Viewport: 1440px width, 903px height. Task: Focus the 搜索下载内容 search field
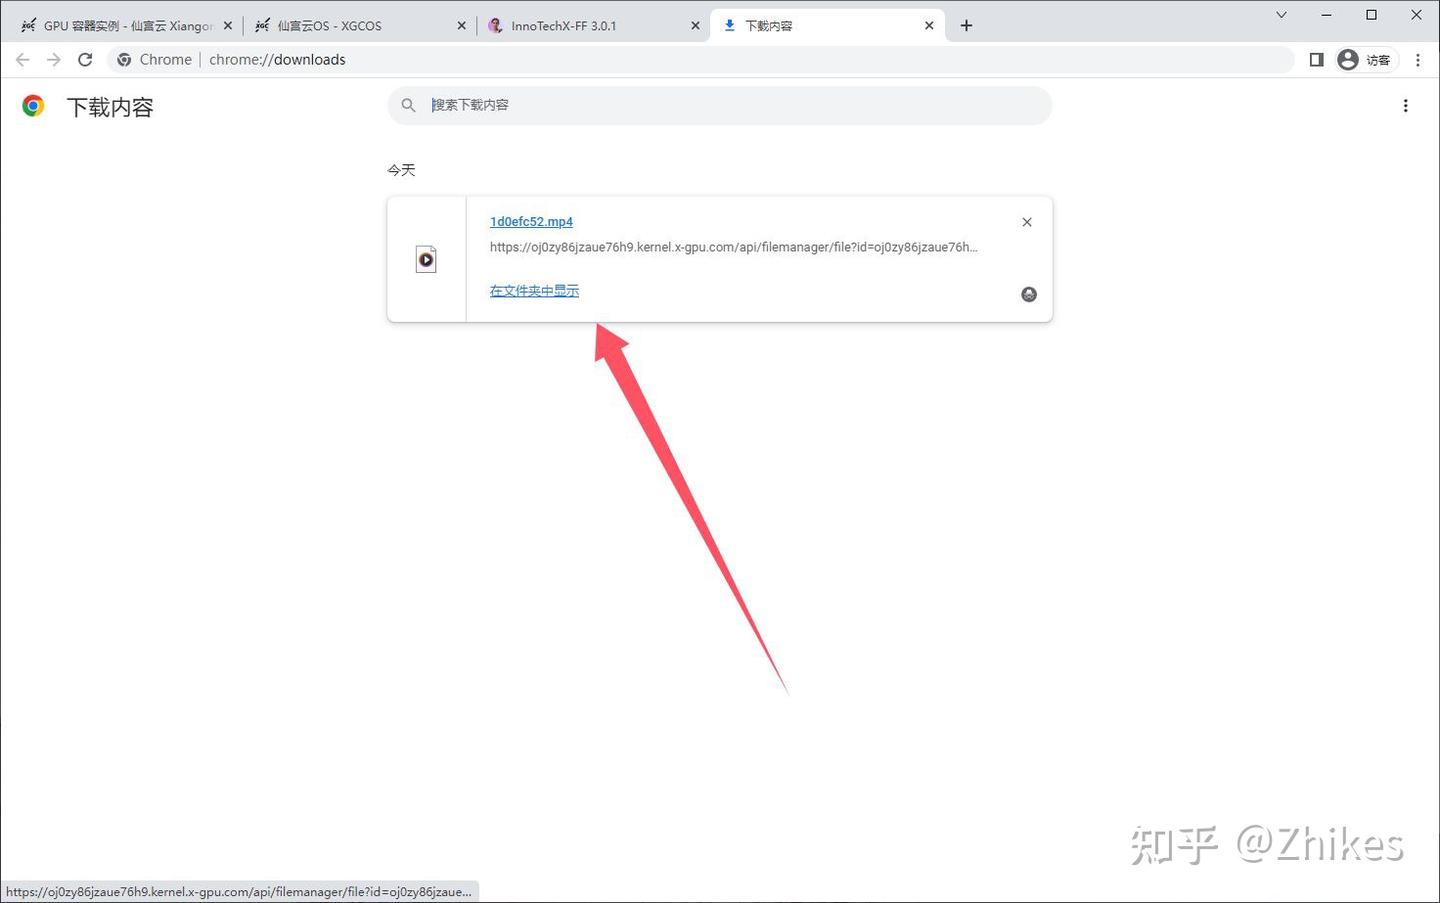719,105
